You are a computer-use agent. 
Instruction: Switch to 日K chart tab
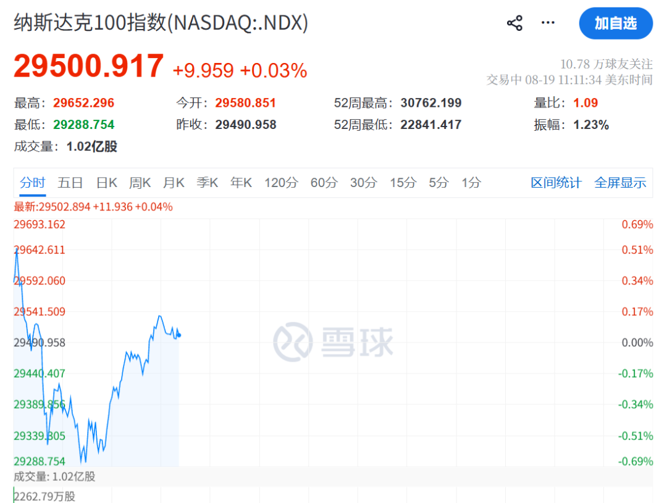pos(106,183)
